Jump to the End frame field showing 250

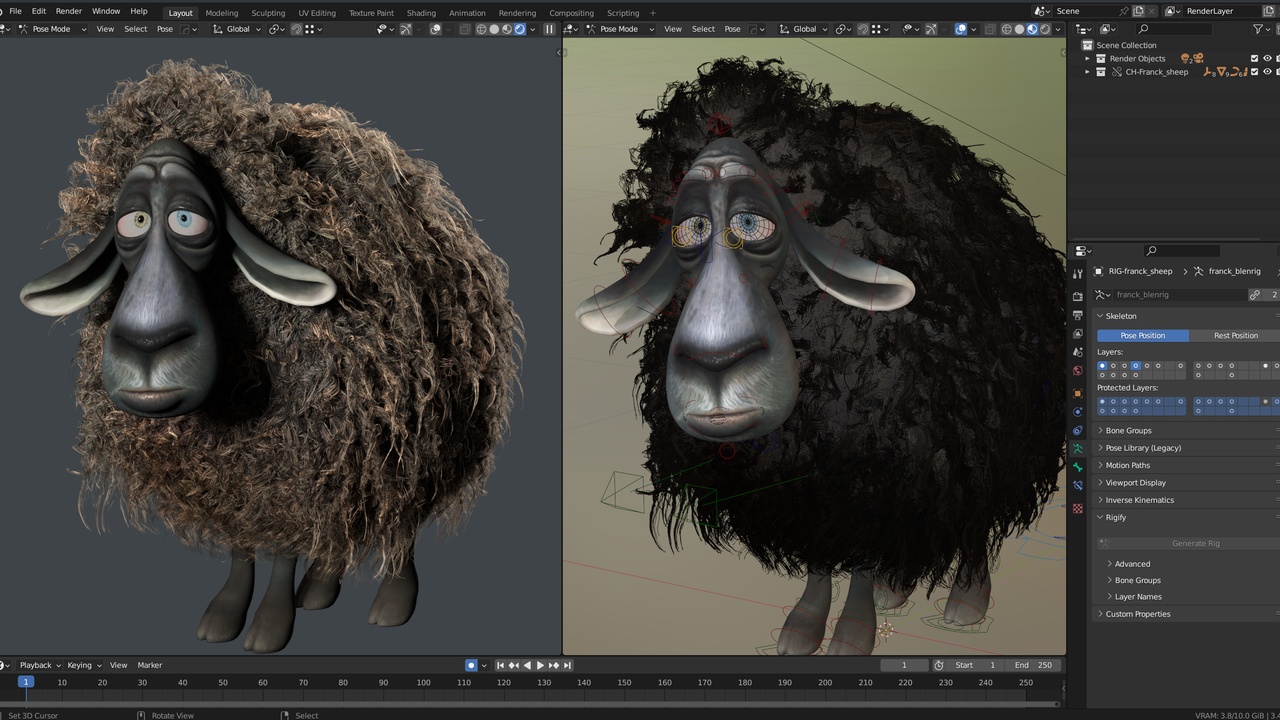coord(1034,664)
